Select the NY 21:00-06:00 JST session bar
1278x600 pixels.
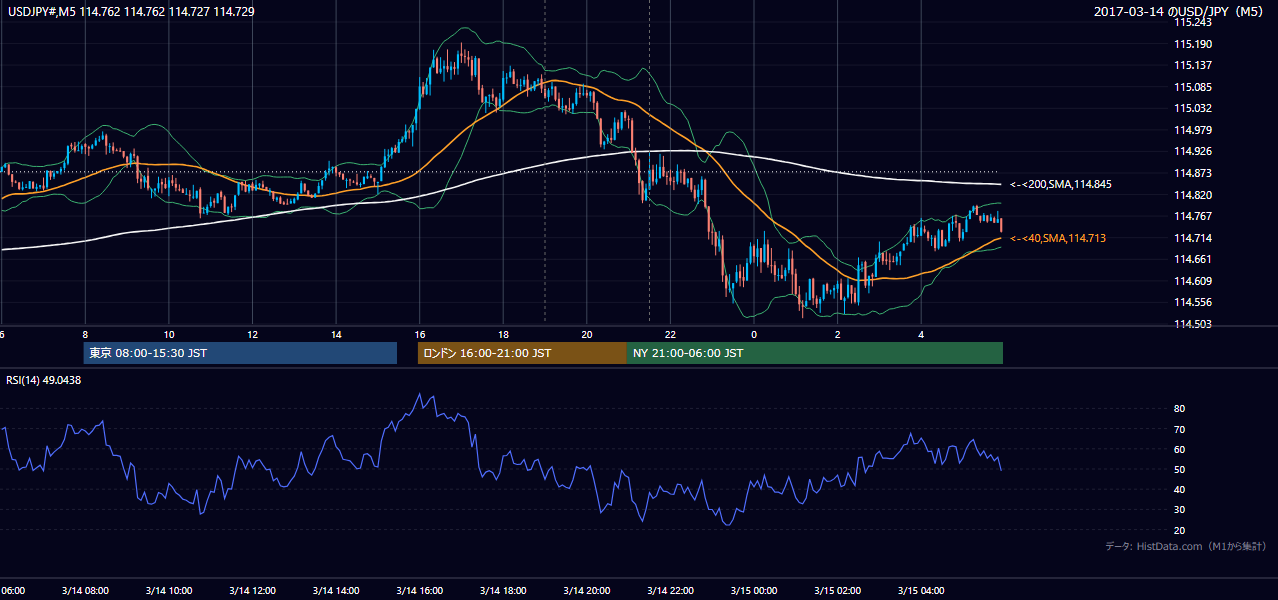click(x=815, y=353)
